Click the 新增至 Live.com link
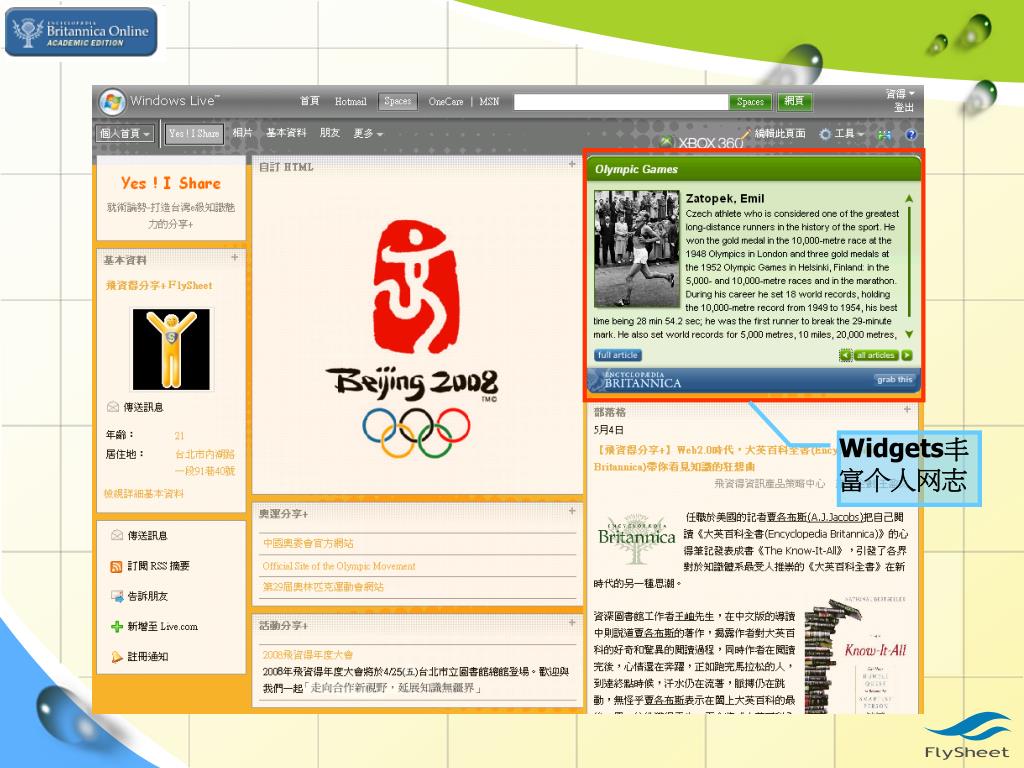 [163, 627]
